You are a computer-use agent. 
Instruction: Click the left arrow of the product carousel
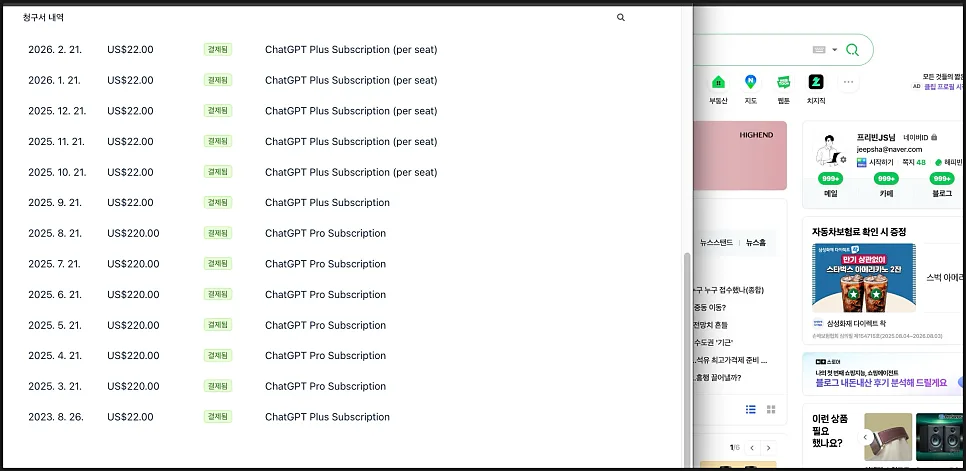(x=864, y=437)
